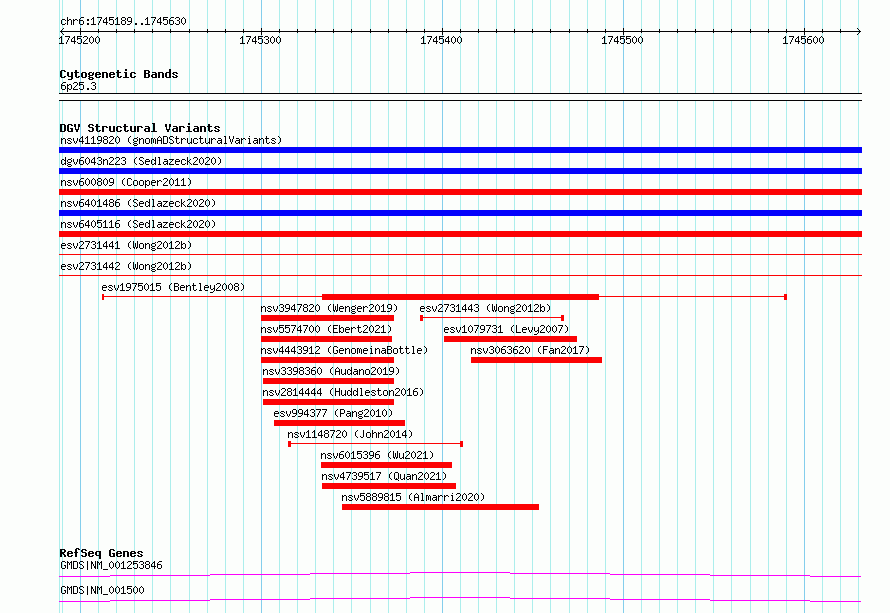Open the esv1975015 (Bentley2008) label
This screenshot has width=890, height=613.
tap(173, 287)
